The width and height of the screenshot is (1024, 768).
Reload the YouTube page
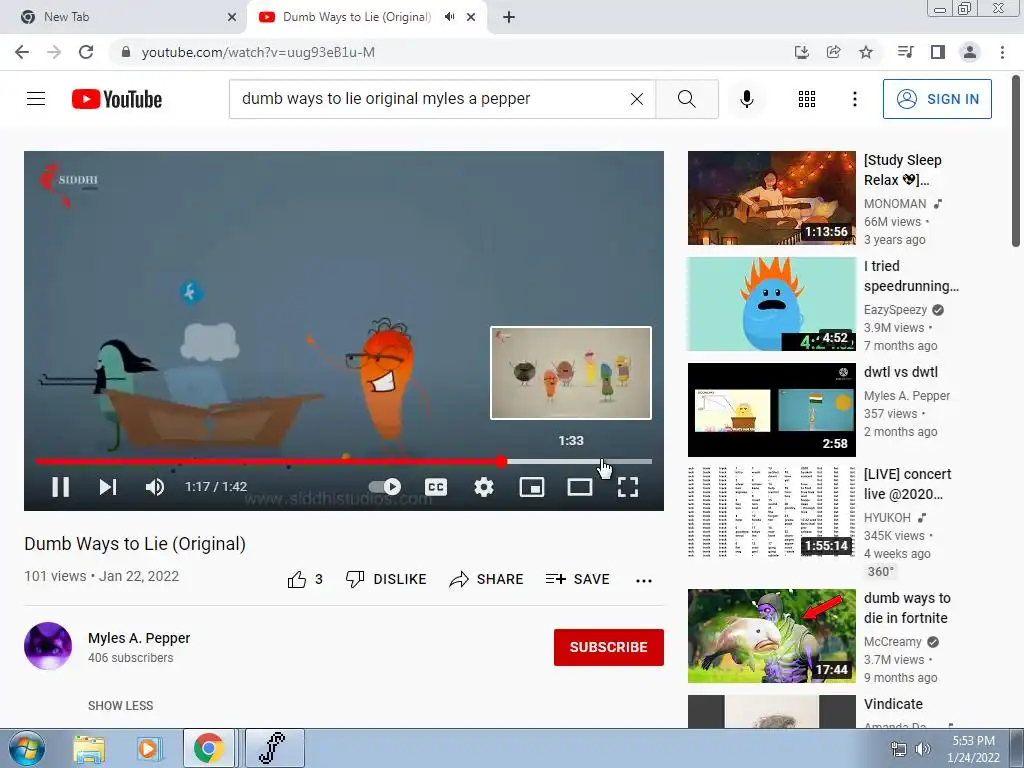tap(86, 52)
